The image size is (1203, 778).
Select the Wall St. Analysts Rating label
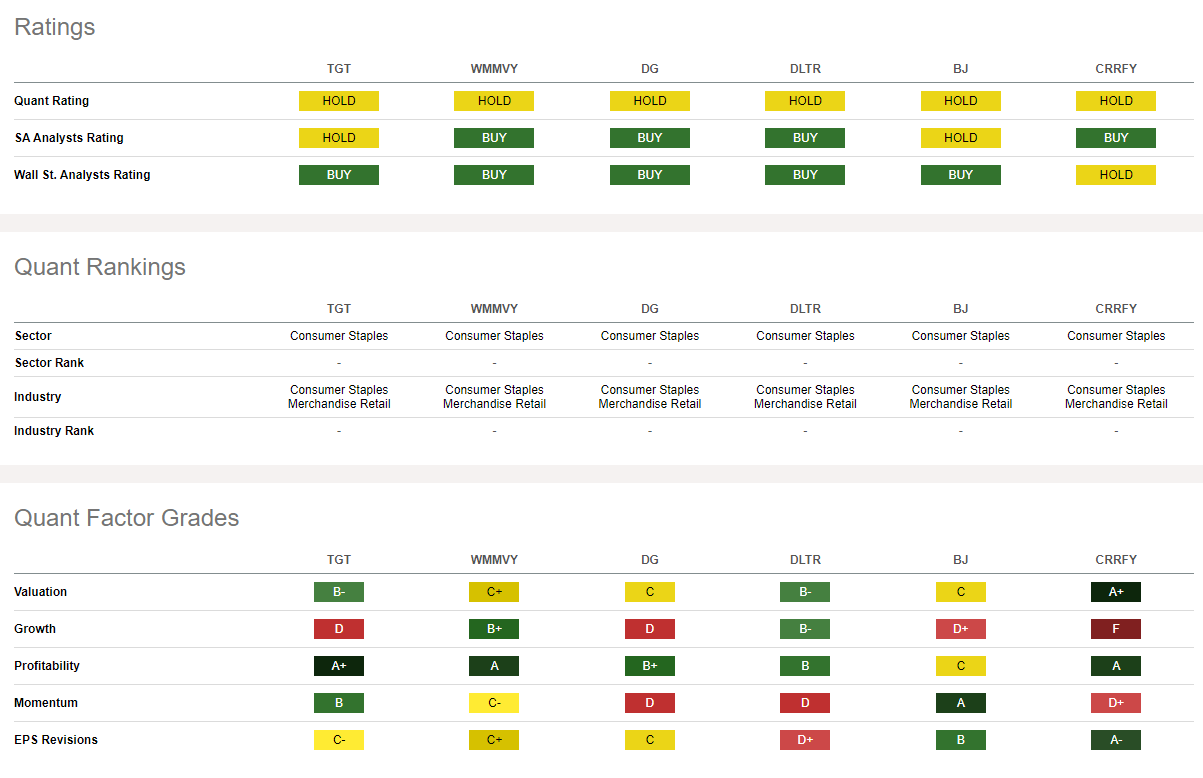82,175
